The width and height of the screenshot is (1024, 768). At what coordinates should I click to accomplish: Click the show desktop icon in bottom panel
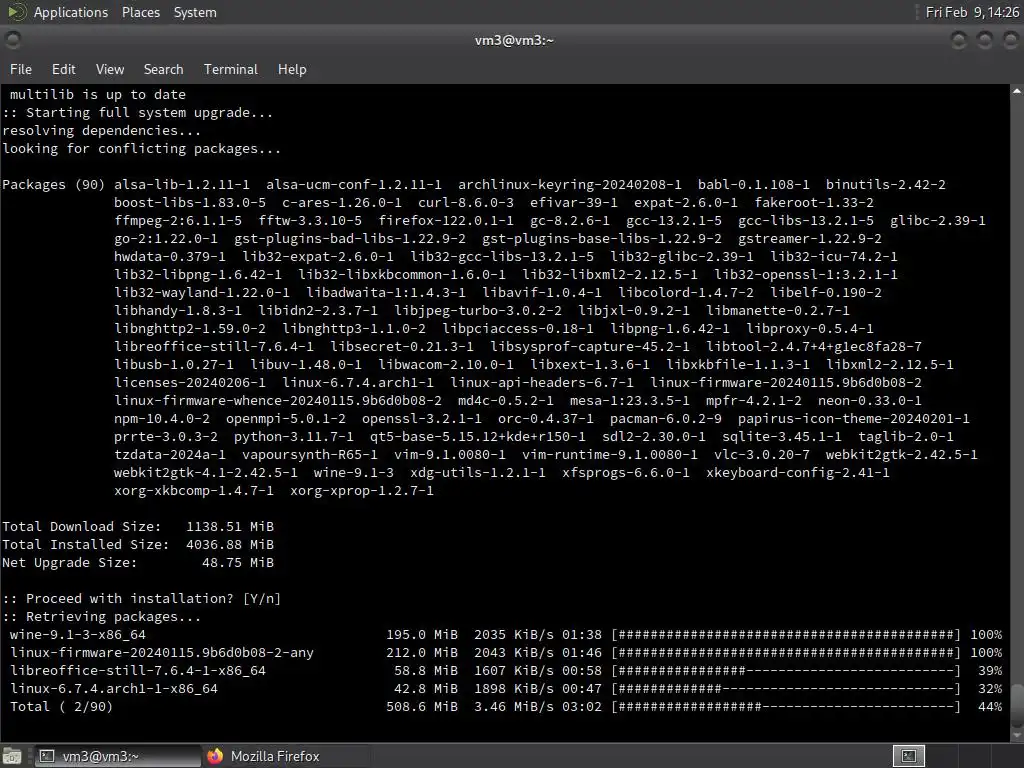pos(12,756)
